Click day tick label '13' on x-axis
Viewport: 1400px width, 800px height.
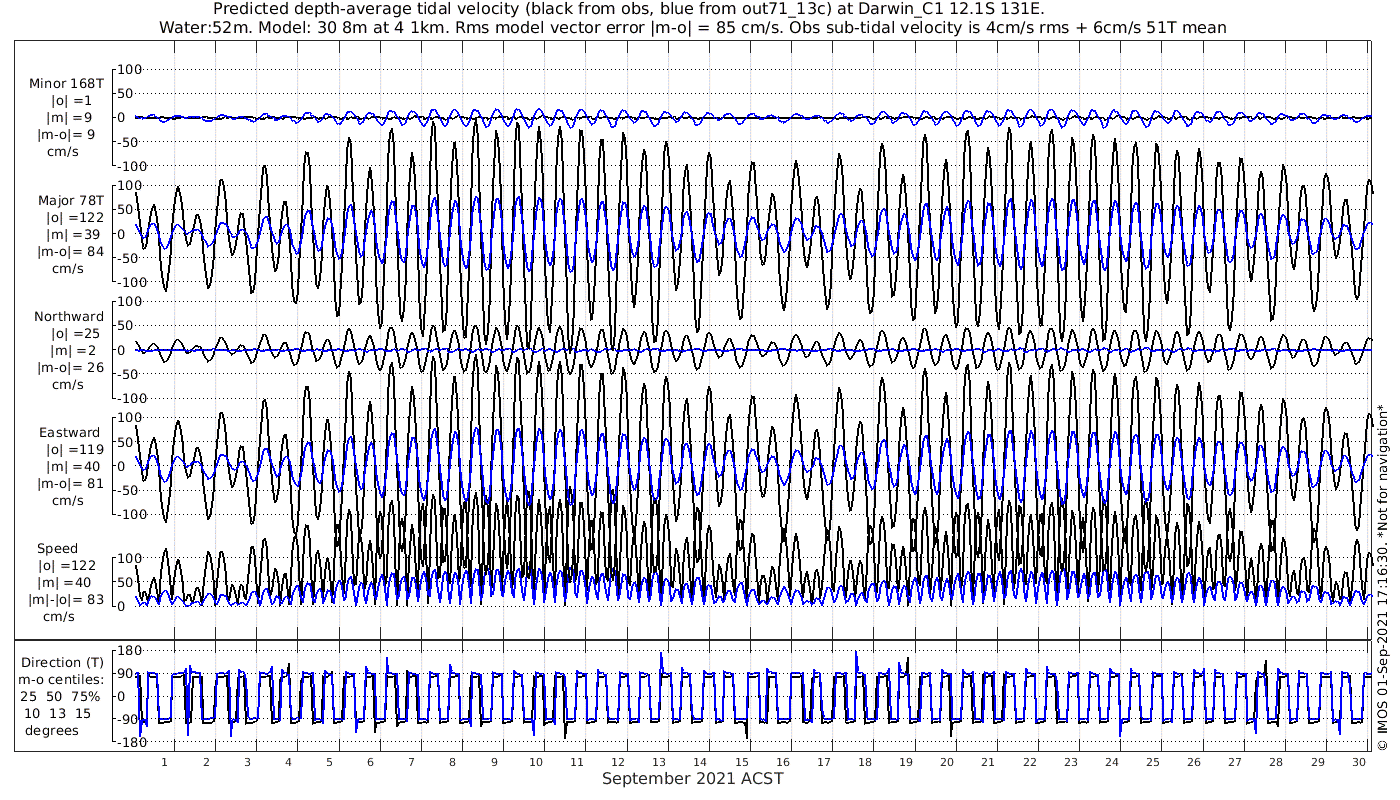tap(659, 762)
